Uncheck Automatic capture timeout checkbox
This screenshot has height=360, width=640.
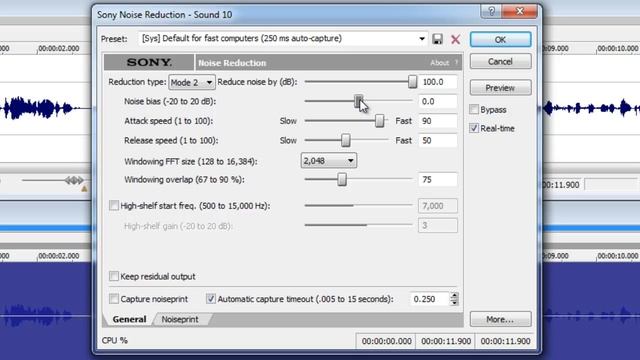click(211, 299)
